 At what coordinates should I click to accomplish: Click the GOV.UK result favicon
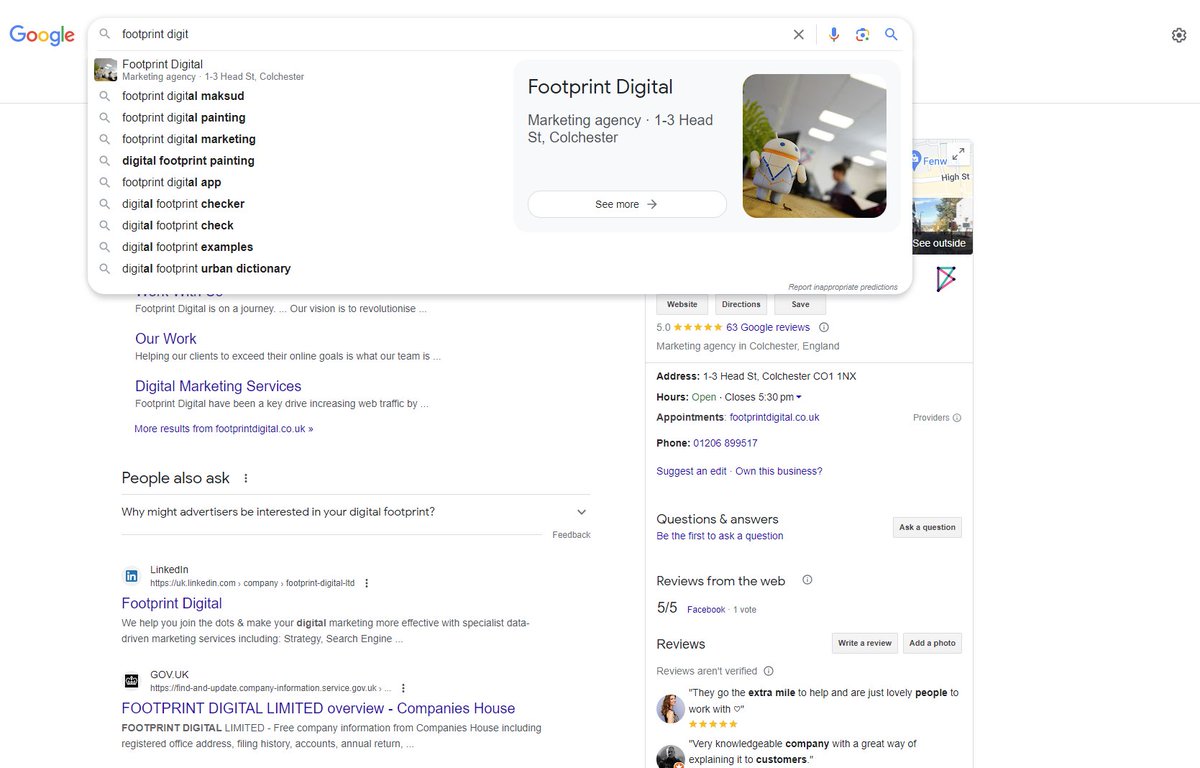[131, 680]
